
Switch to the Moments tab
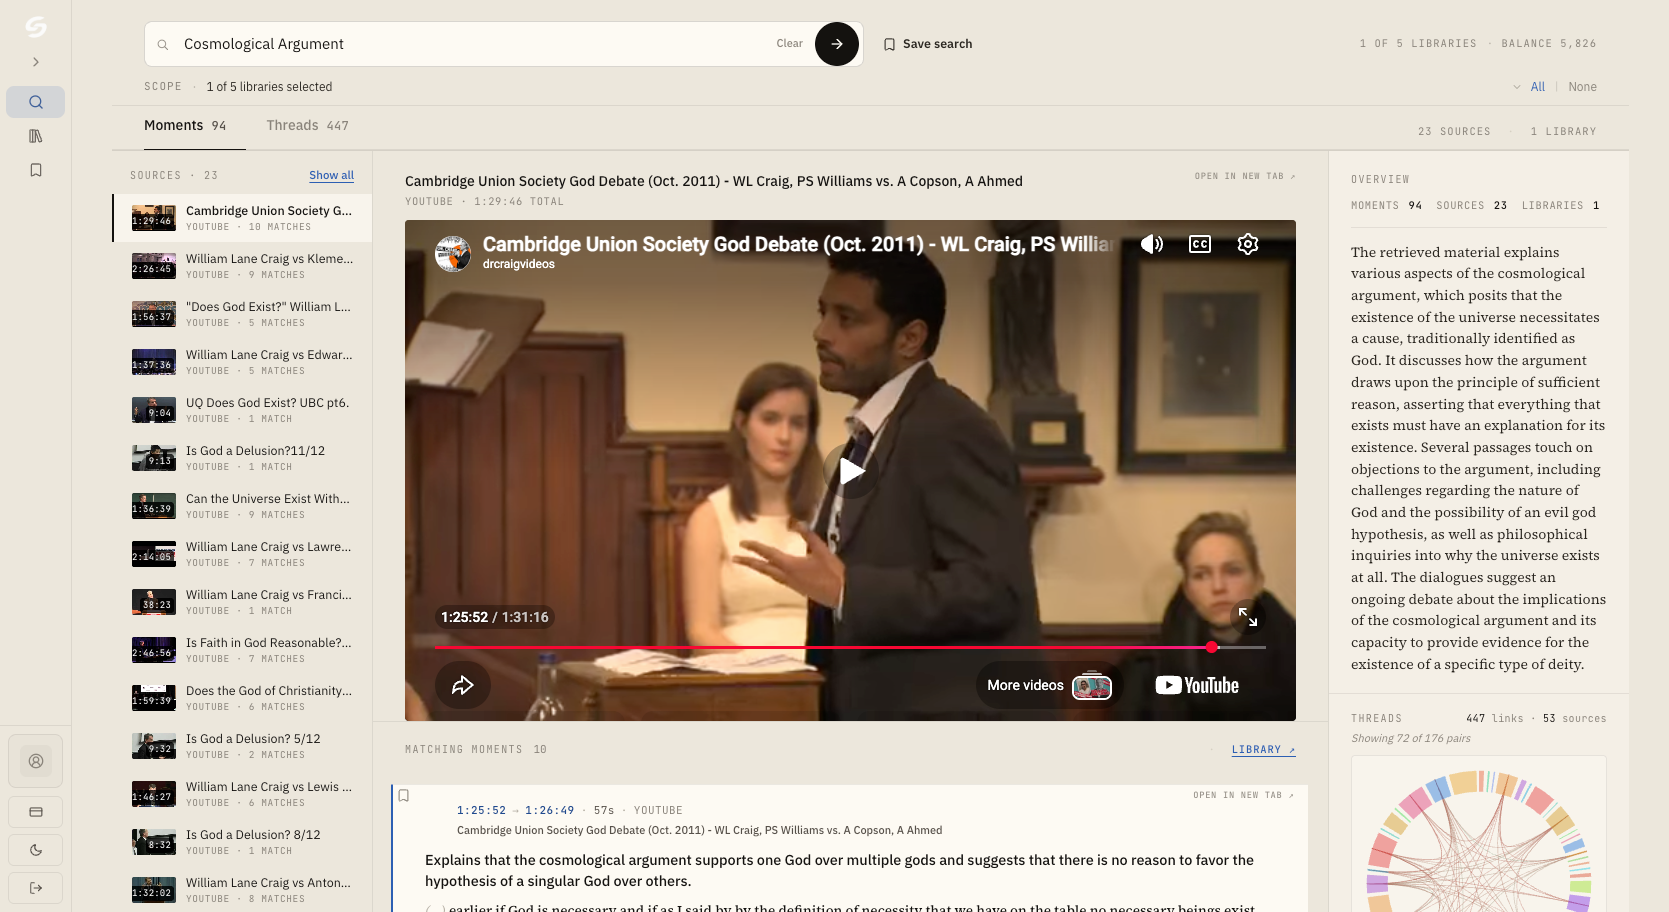tap(185, 126)
